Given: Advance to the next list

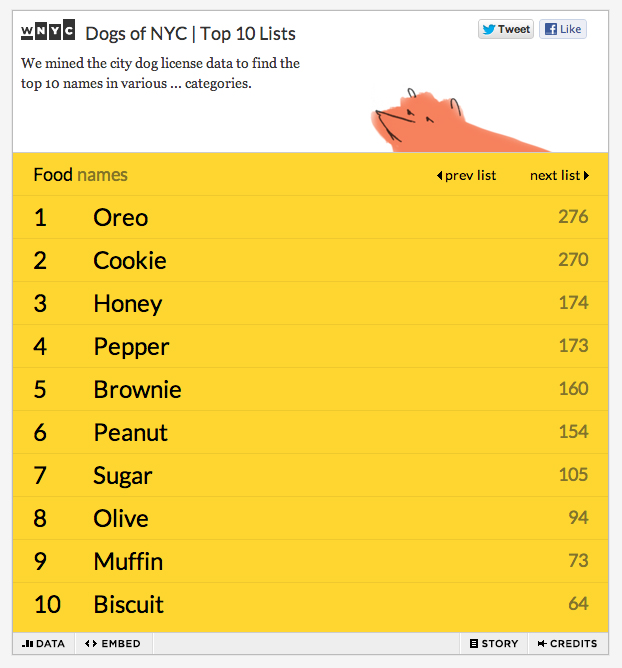Looking at the screenshot, I should point(559,175).
